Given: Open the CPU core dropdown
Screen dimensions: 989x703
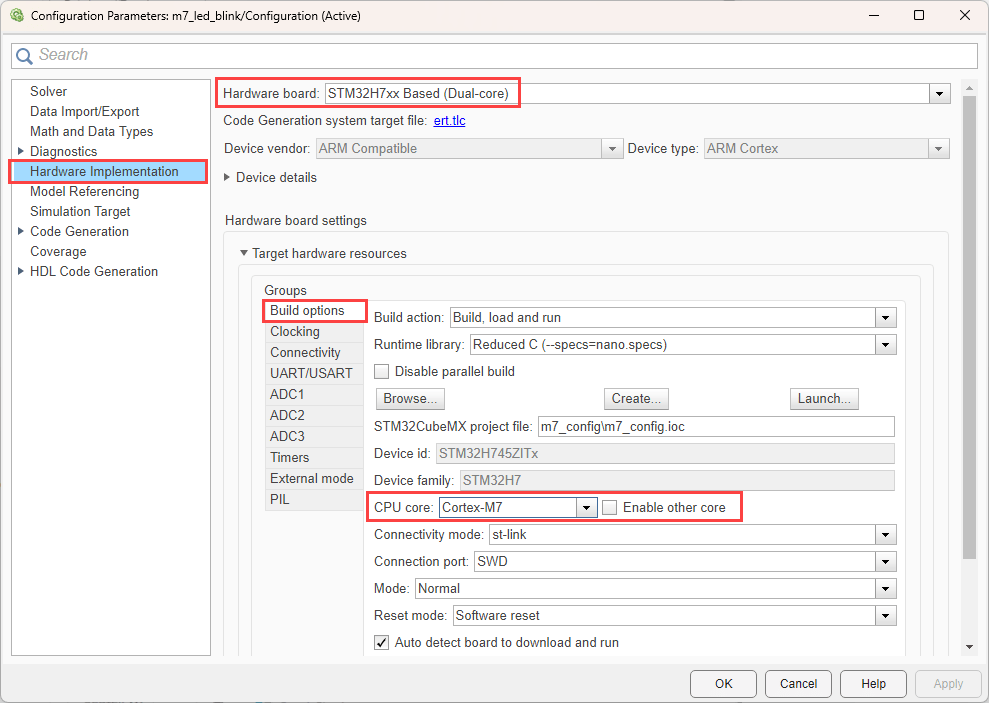Looking at the screenshot, I should 586,507.
